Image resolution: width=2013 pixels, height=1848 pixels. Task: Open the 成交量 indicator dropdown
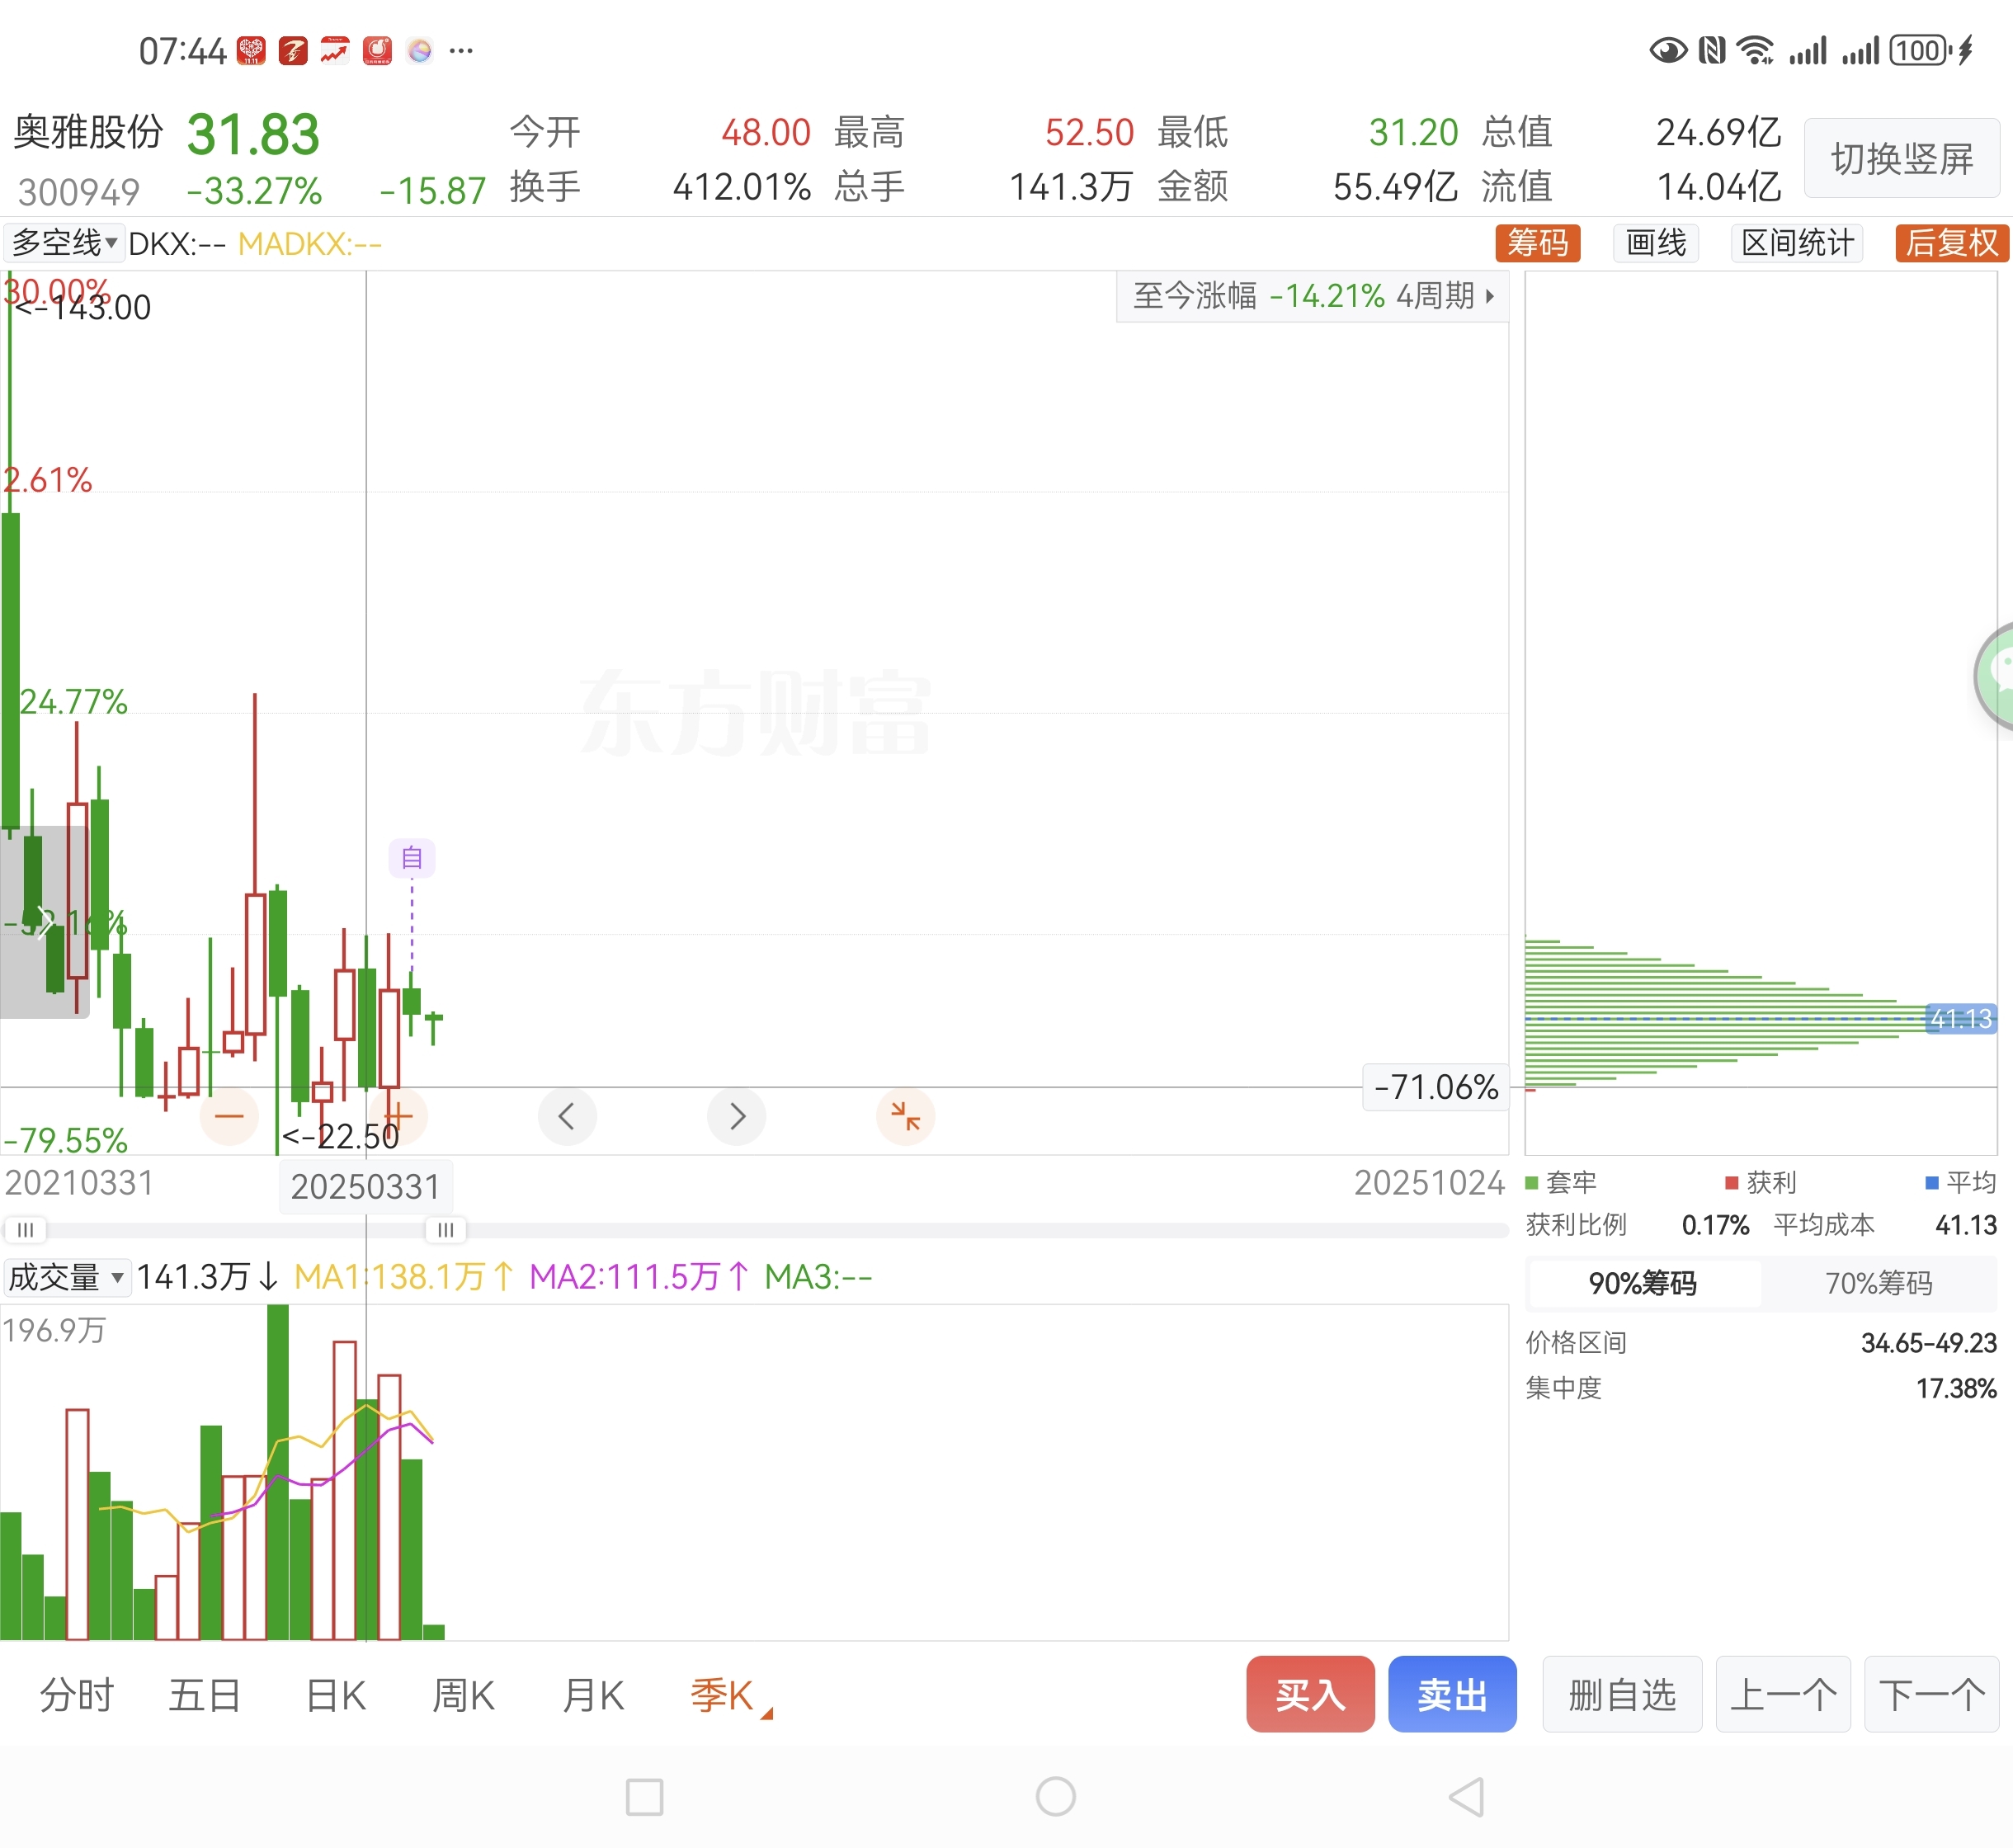(x=66, y=1277)
